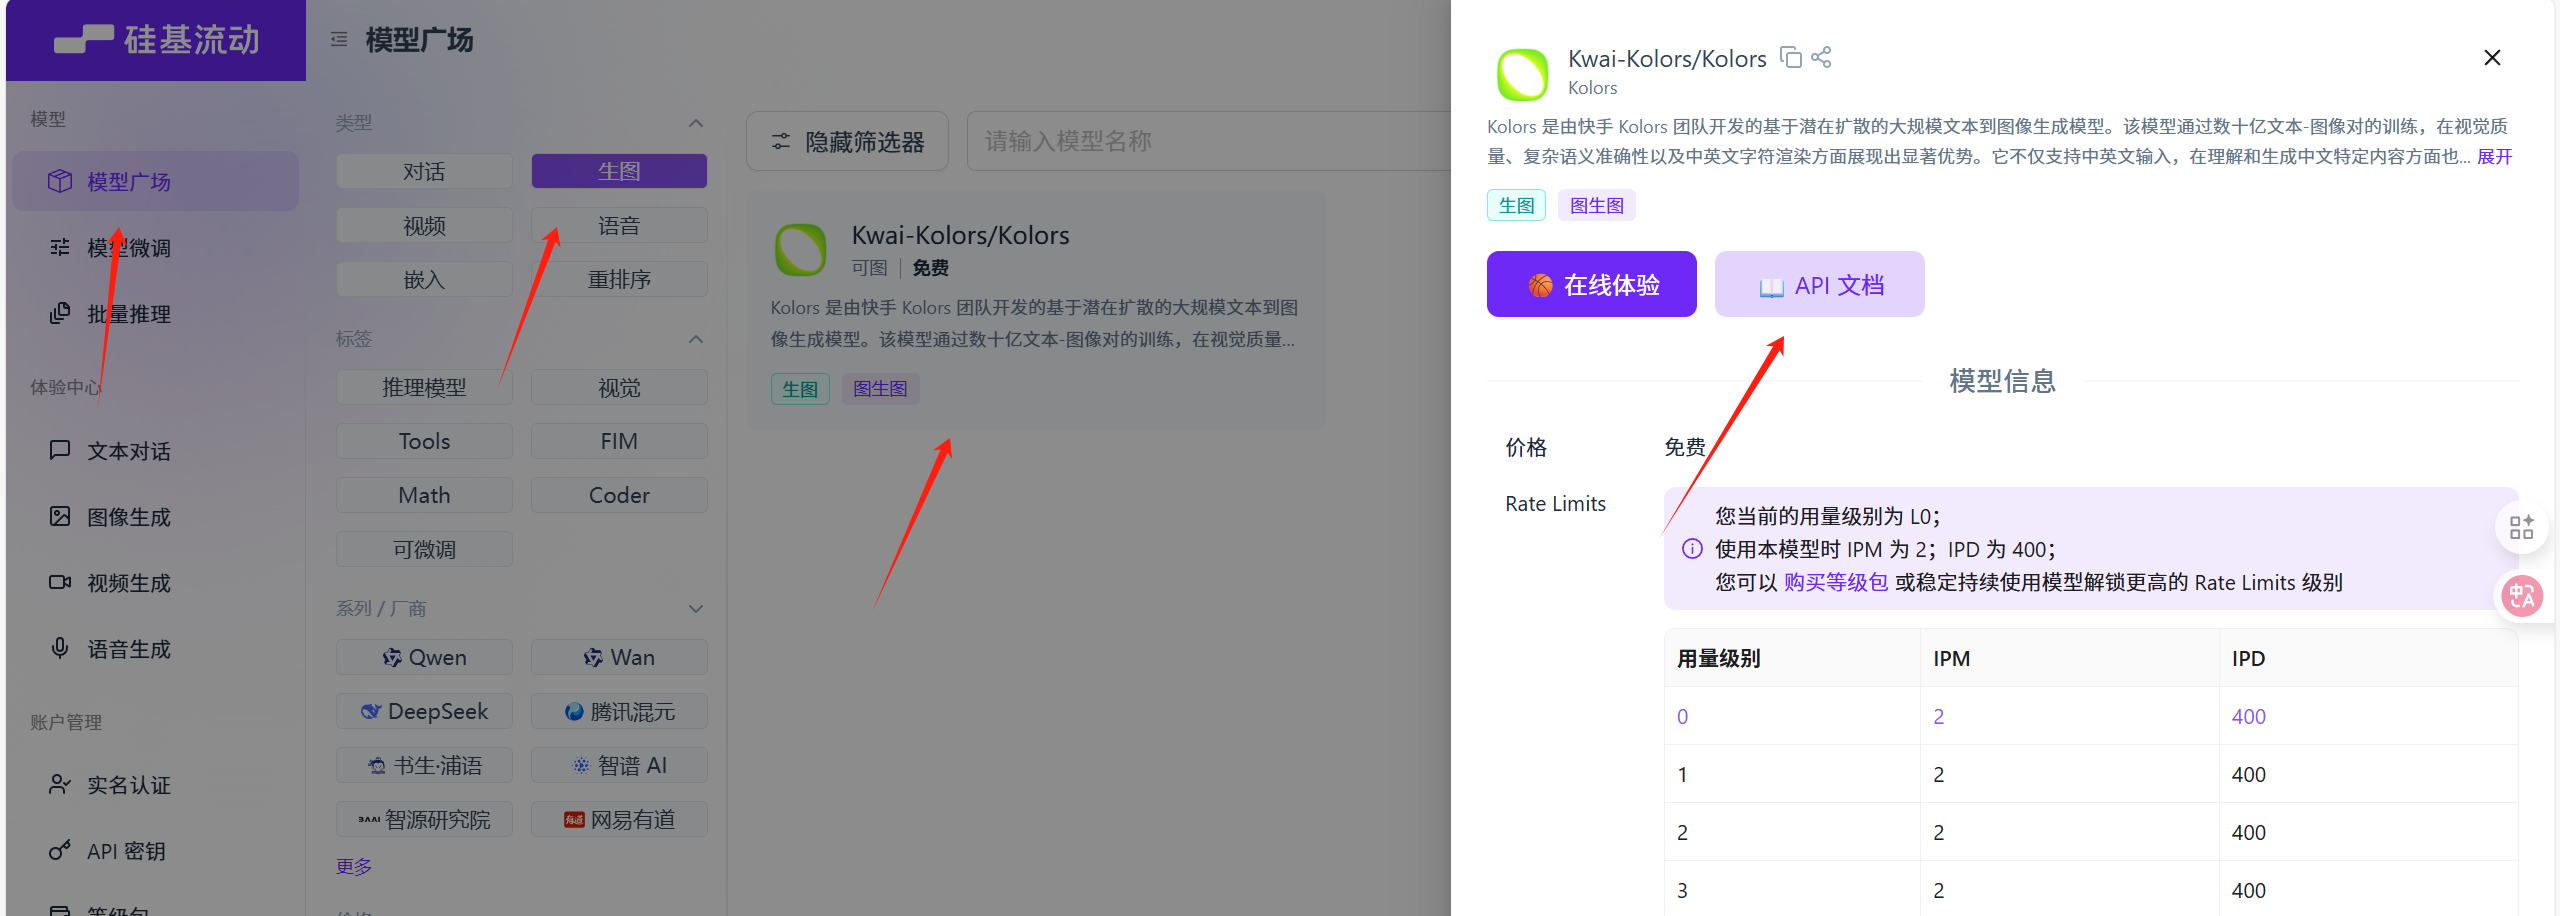Open the floating QR grid widget
The width and height of the screenshot is (2560, 916).
coord(2521,527)
